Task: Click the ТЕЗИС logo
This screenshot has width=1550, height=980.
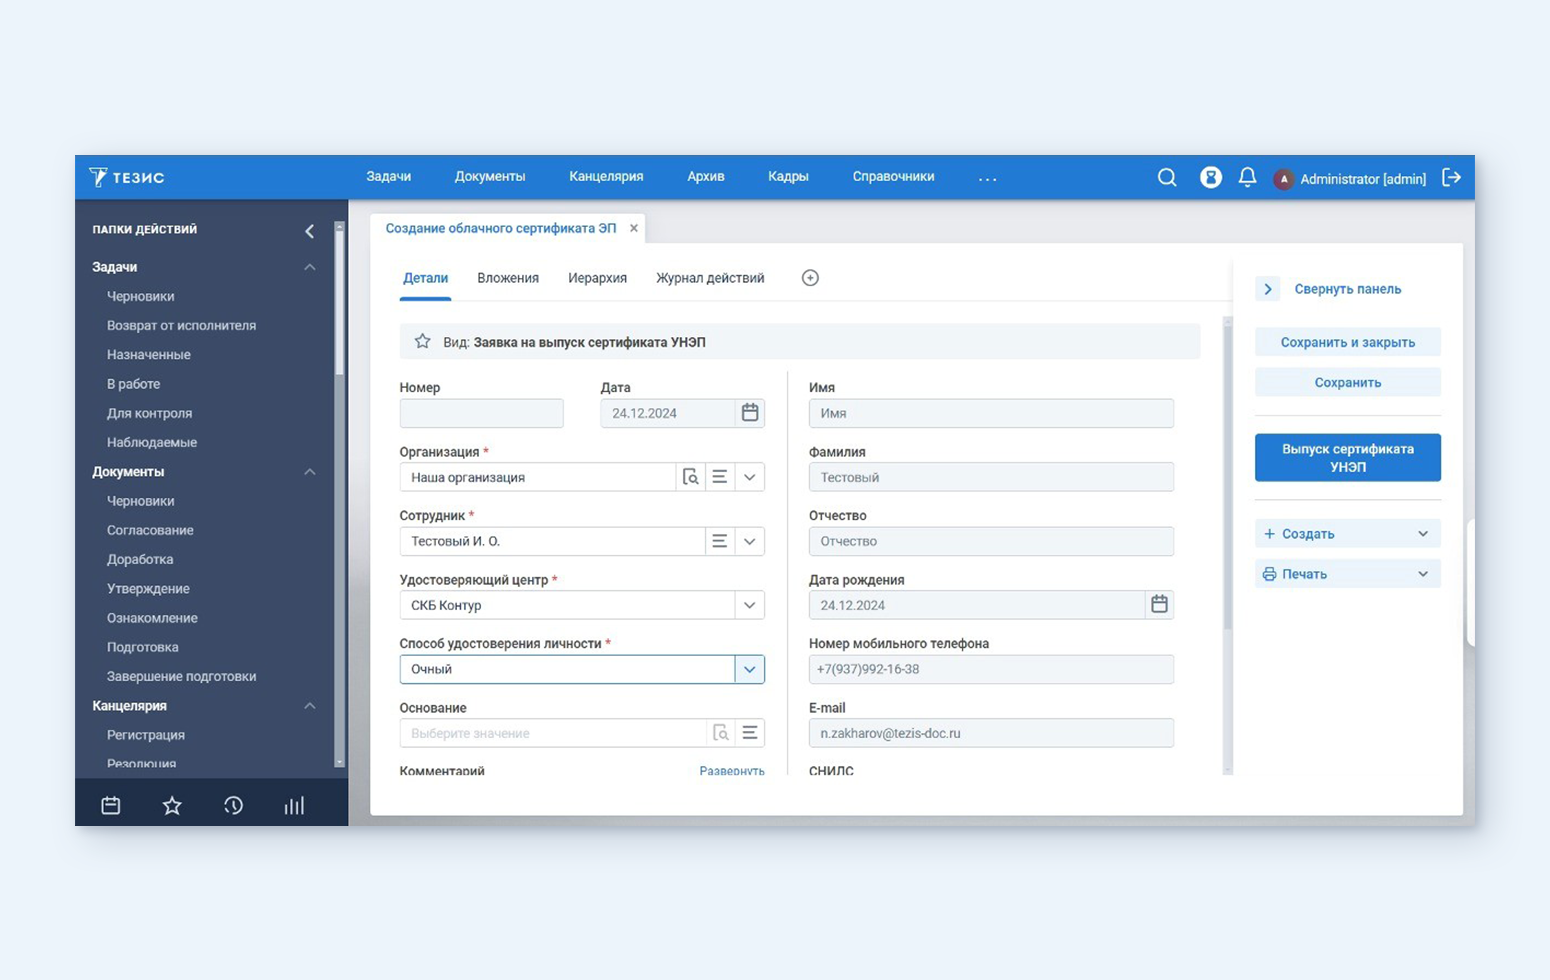Action: pyautogui.click(x=127, y=177)
